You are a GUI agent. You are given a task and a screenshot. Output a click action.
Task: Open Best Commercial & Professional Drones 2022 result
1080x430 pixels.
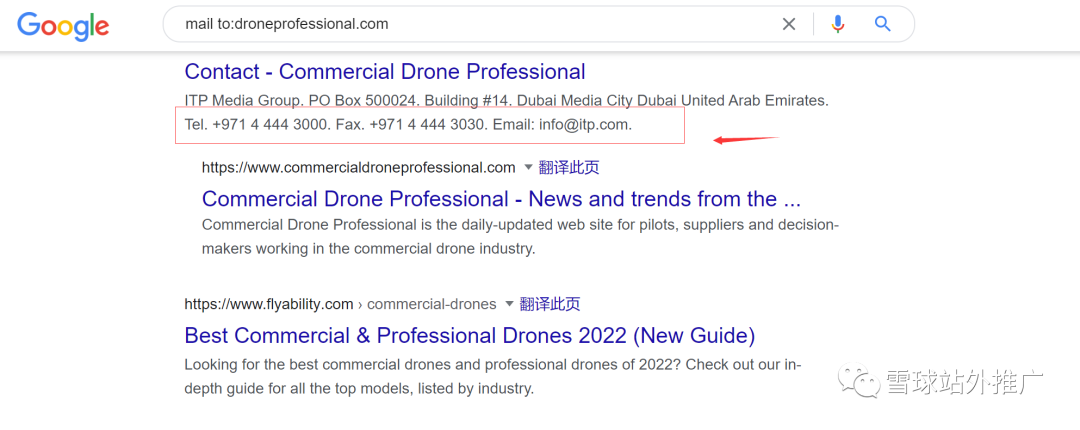tap(470, 336)
